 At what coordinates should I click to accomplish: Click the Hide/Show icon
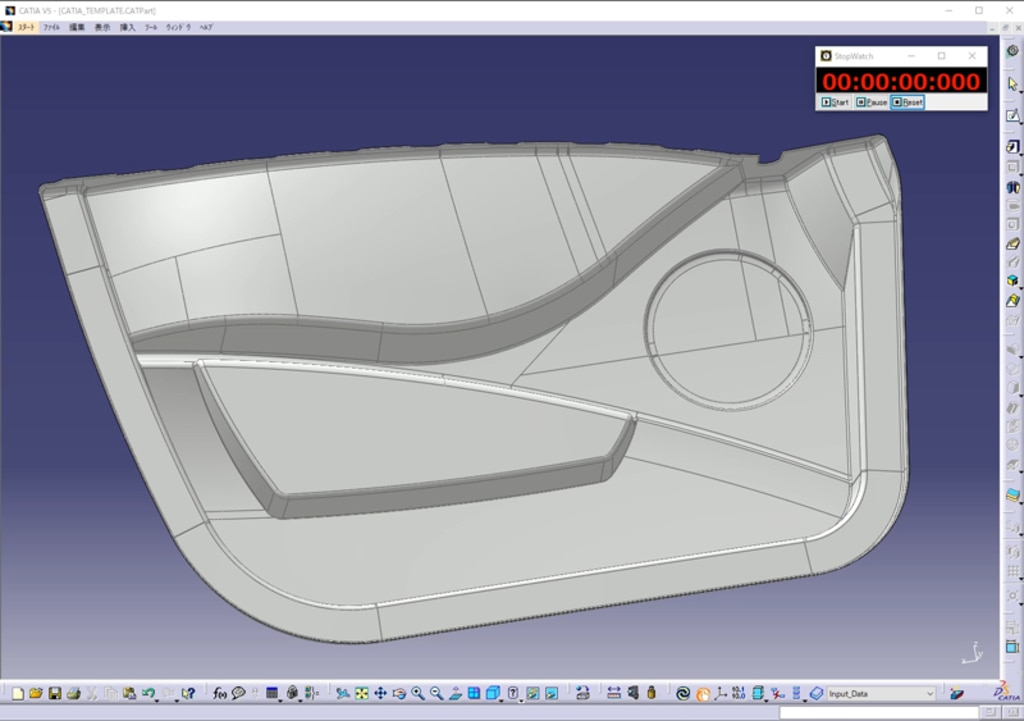(x=533, y=694)
